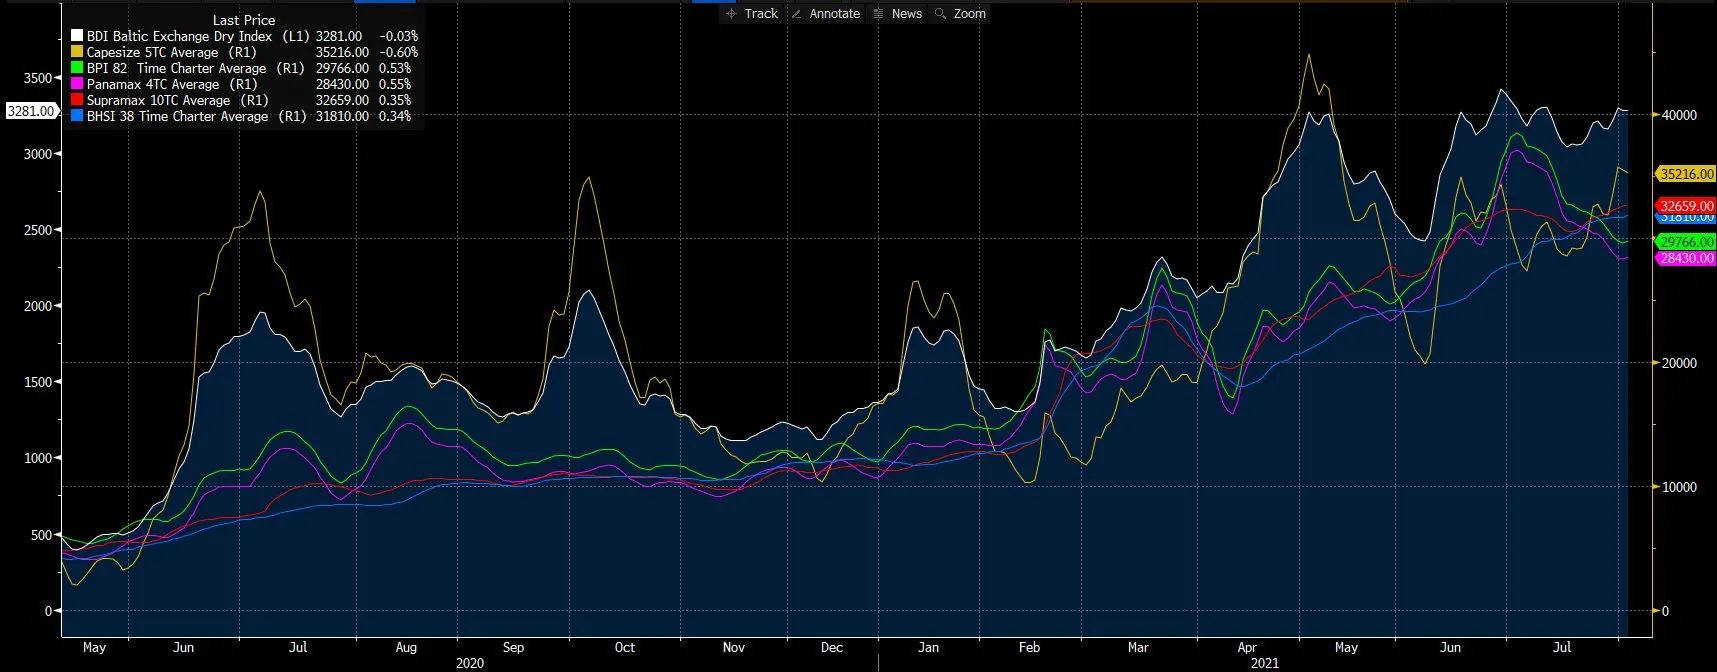This screenshot has height=672, width=1717.
Task: Select 'Panamax 4TC Average' legend entry
Action: point(153,84)
